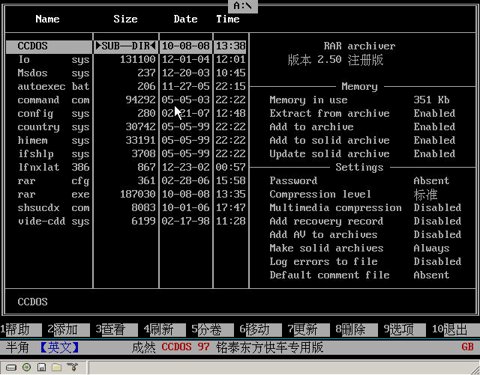Click the Size column header
Image resolution: width=480 pixels, height=375 pixels.
pyautogui.click(x=125, y=19)
